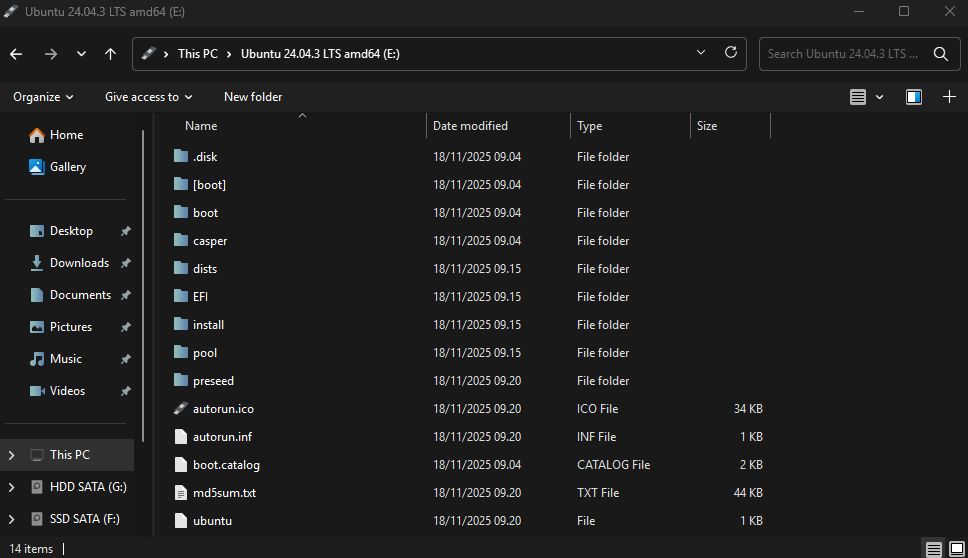Open the address bar history dropdown

[x=702, y=53]
